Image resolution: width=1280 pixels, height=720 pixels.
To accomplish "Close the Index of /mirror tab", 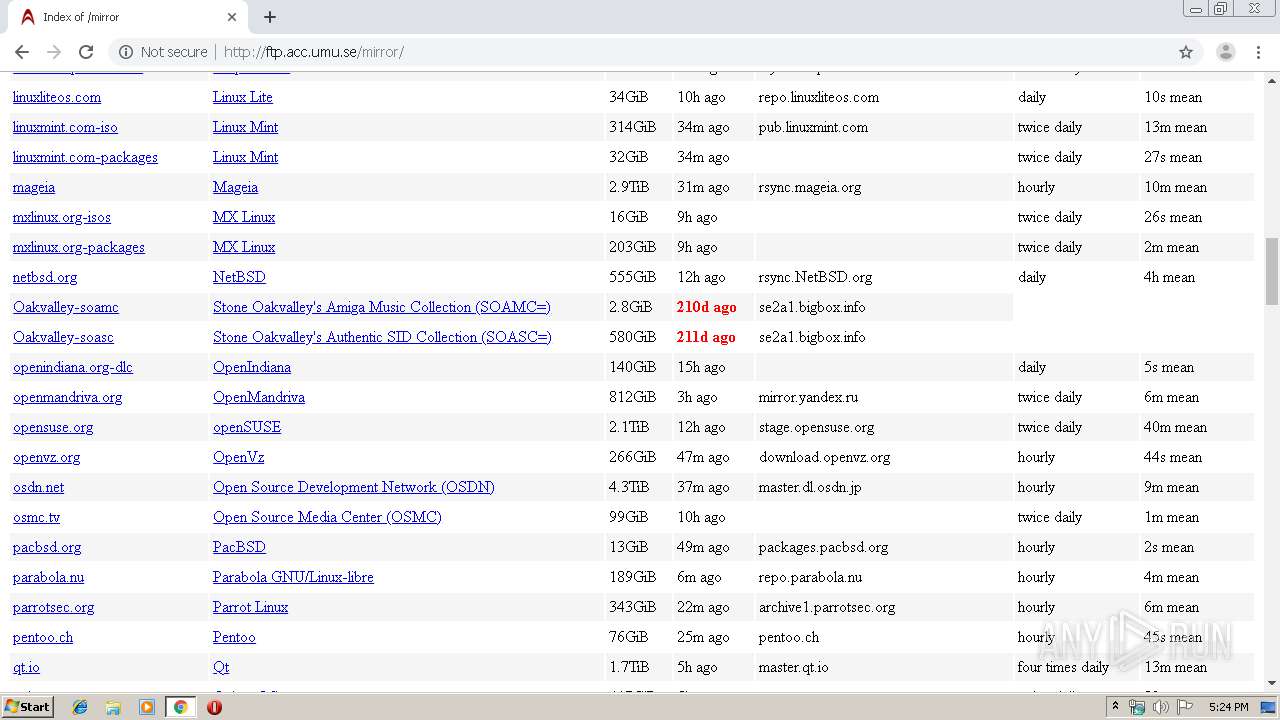I will (232, 17).
